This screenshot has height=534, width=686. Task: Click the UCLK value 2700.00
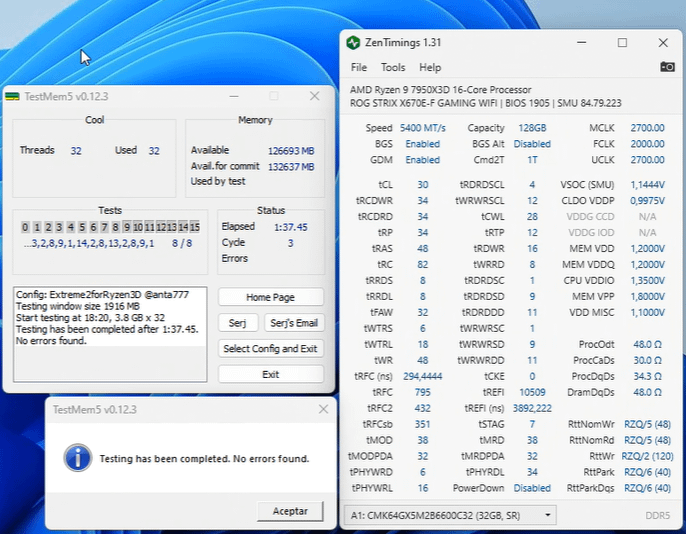647,160
